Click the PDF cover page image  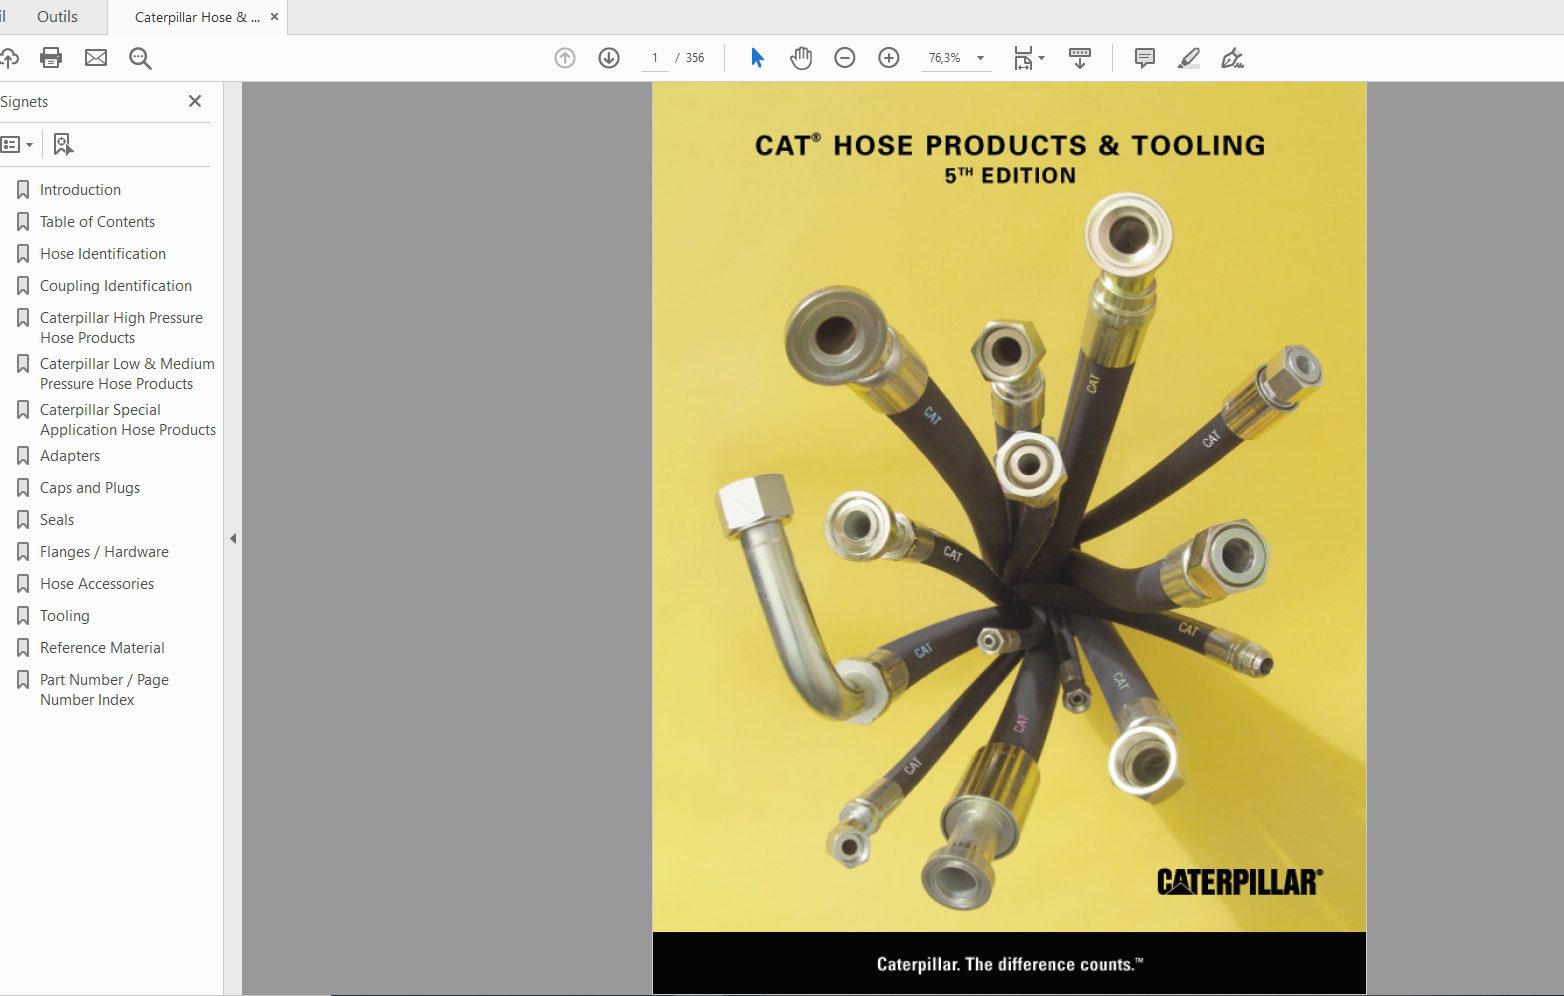pos(1009,538)
